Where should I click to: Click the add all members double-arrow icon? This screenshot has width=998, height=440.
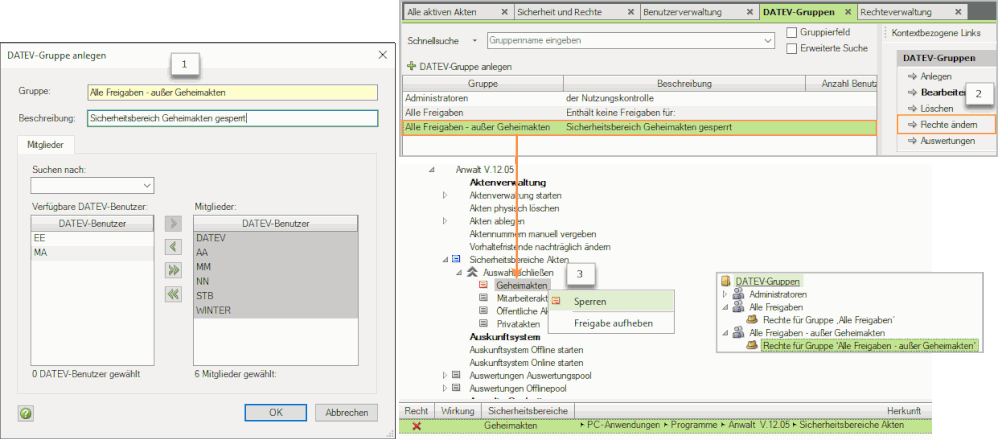click(171, 269)
